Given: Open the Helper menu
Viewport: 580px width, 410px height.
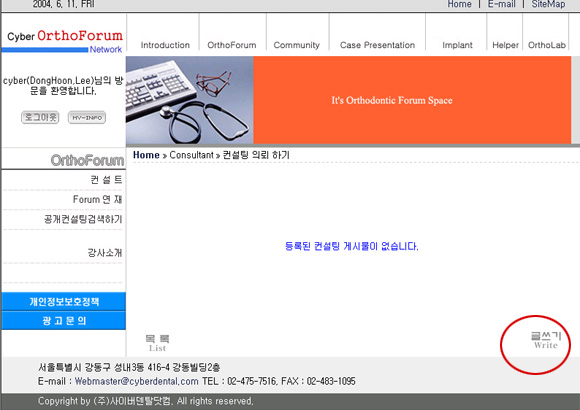Looking at the screenshot, I should pos(505,45).
